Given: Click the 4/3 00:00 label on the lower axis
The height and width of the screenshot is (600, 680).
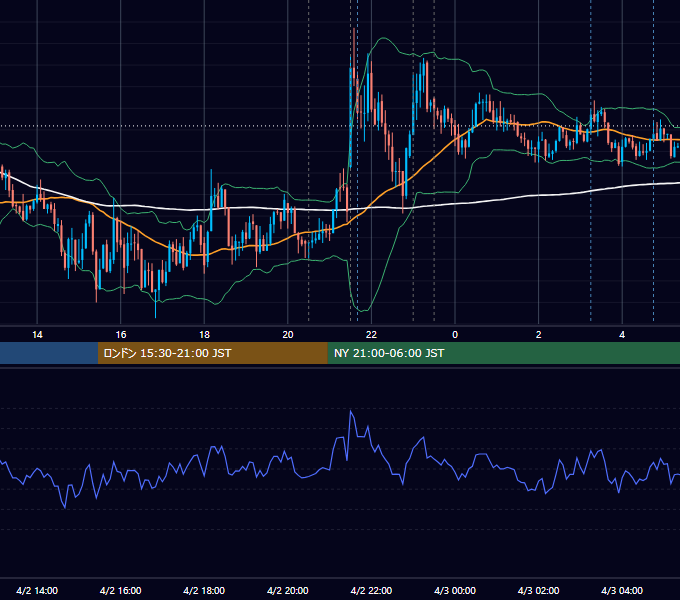Looking at the screenshot, I should click(x=455, y=590).
